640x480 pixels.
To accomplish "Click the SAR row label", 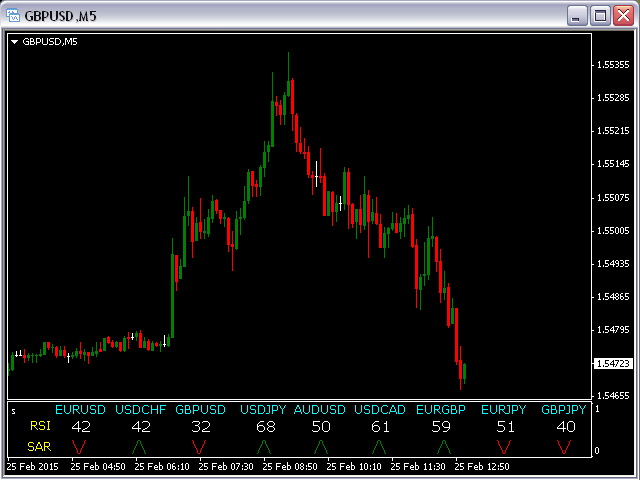I will [x=40, y=446].
